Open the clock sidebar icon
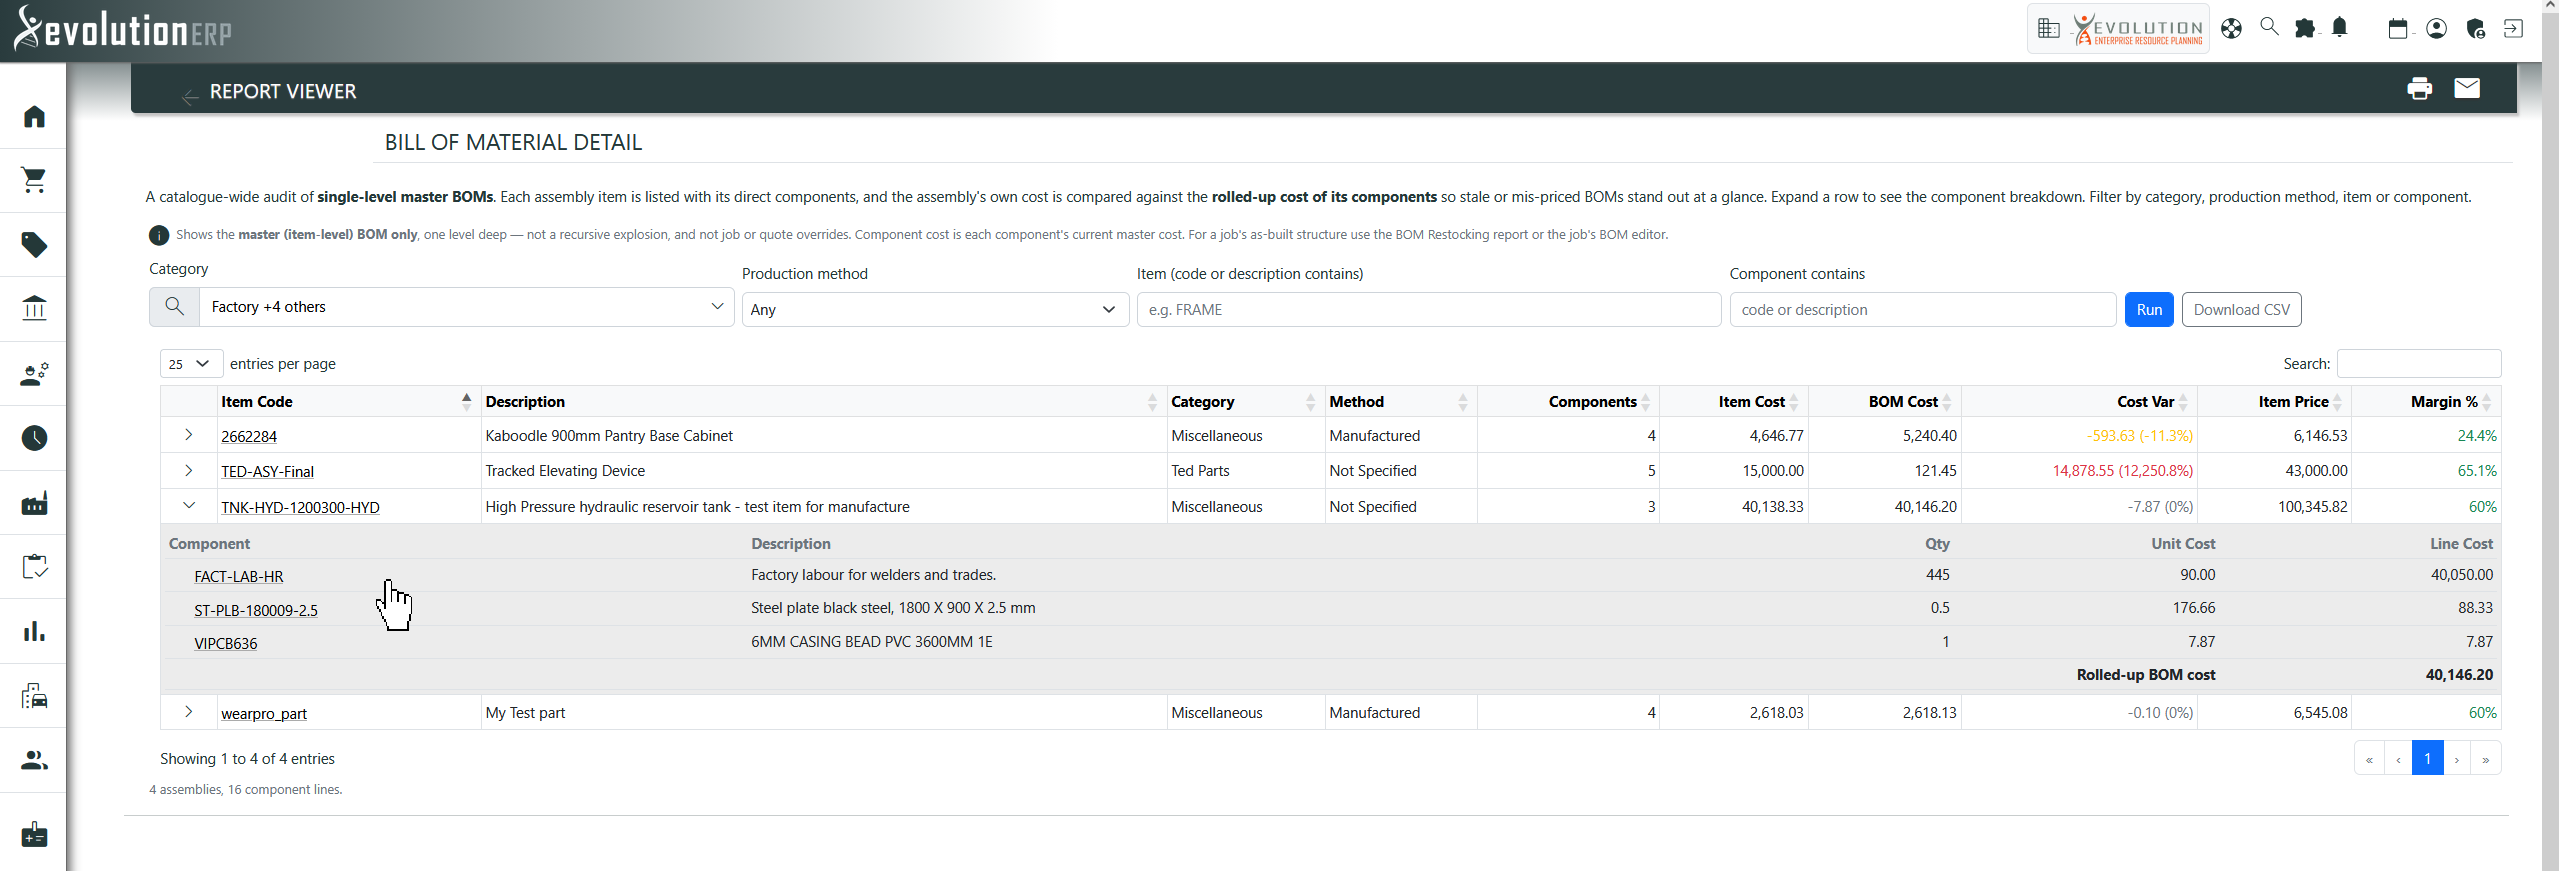This screenshot has height=871, width=2559. [34, 438]
